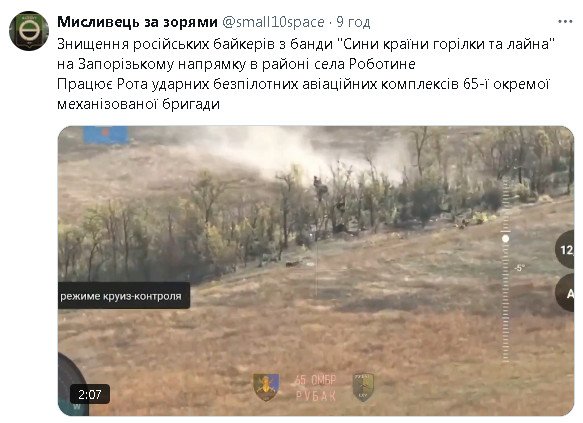Image resolution: width=583 pixels, height=423 pixels.
Task: Click the tweet line 'механізованої бригади'
Action: coord(138,104)
